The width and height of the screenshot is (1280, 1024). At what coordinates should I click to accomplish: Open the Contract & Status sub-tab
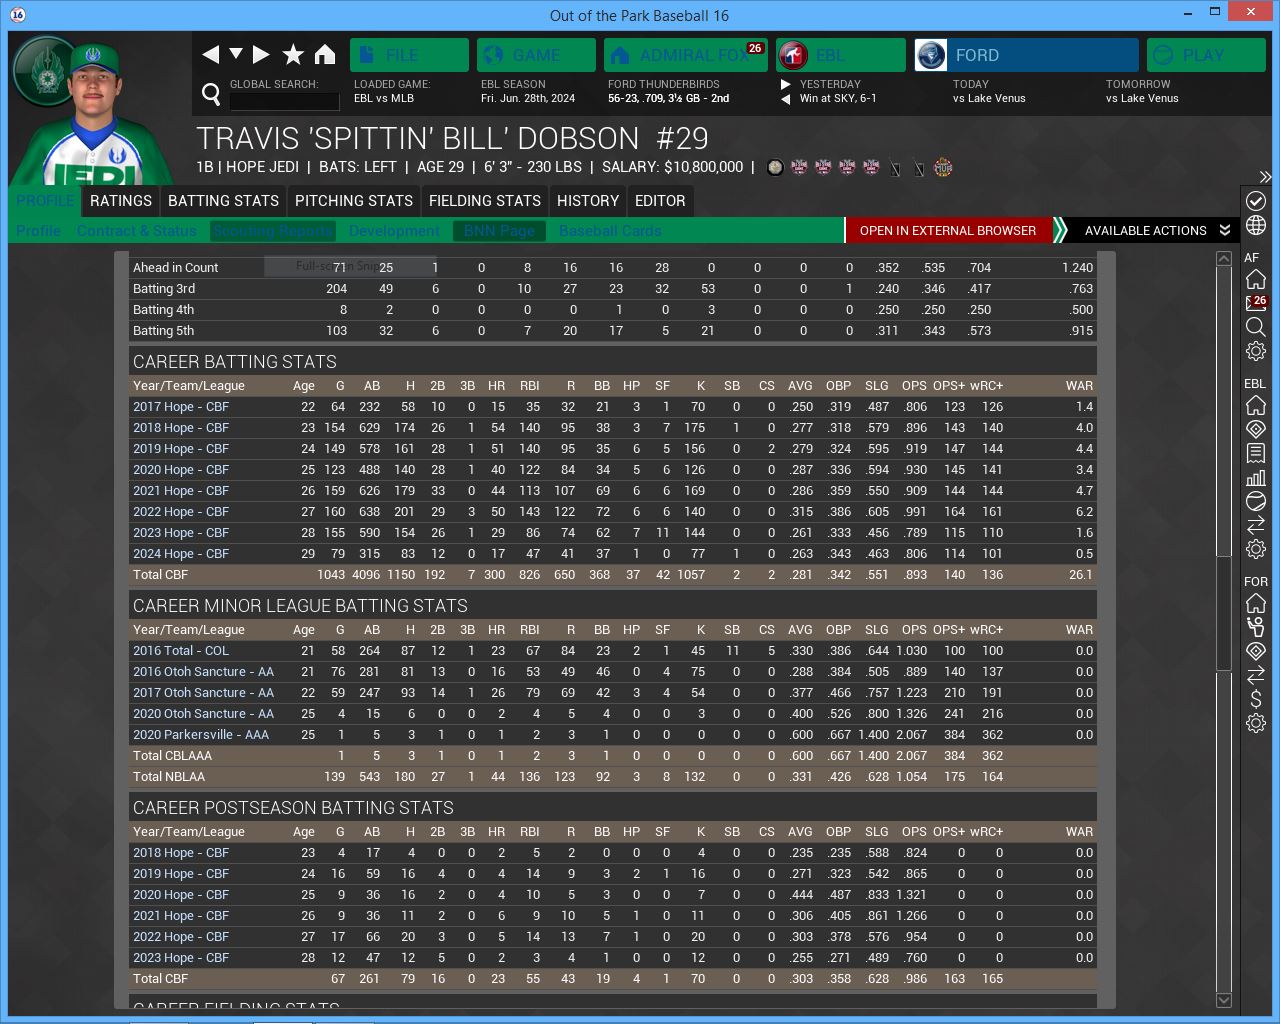click(137, 231)
